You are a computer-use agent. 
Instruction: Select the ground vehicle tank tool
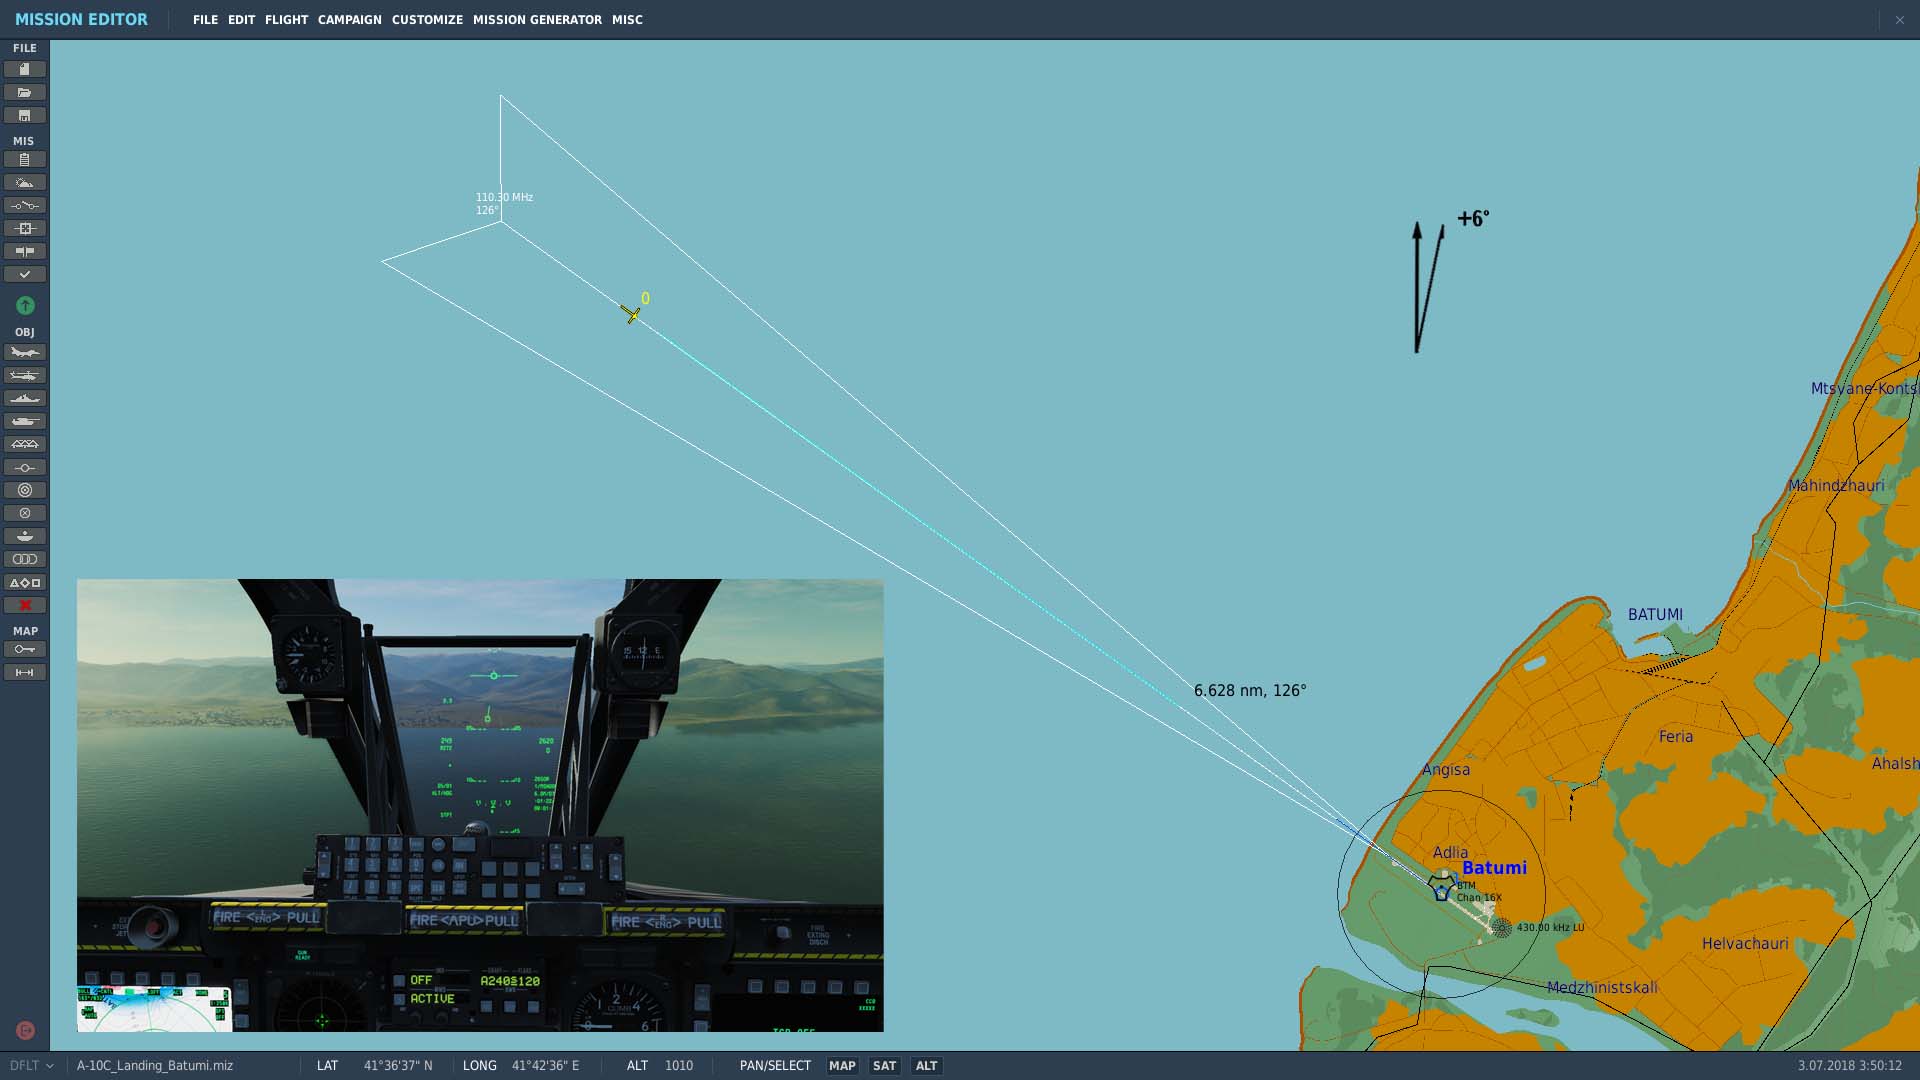coord(25,421)
